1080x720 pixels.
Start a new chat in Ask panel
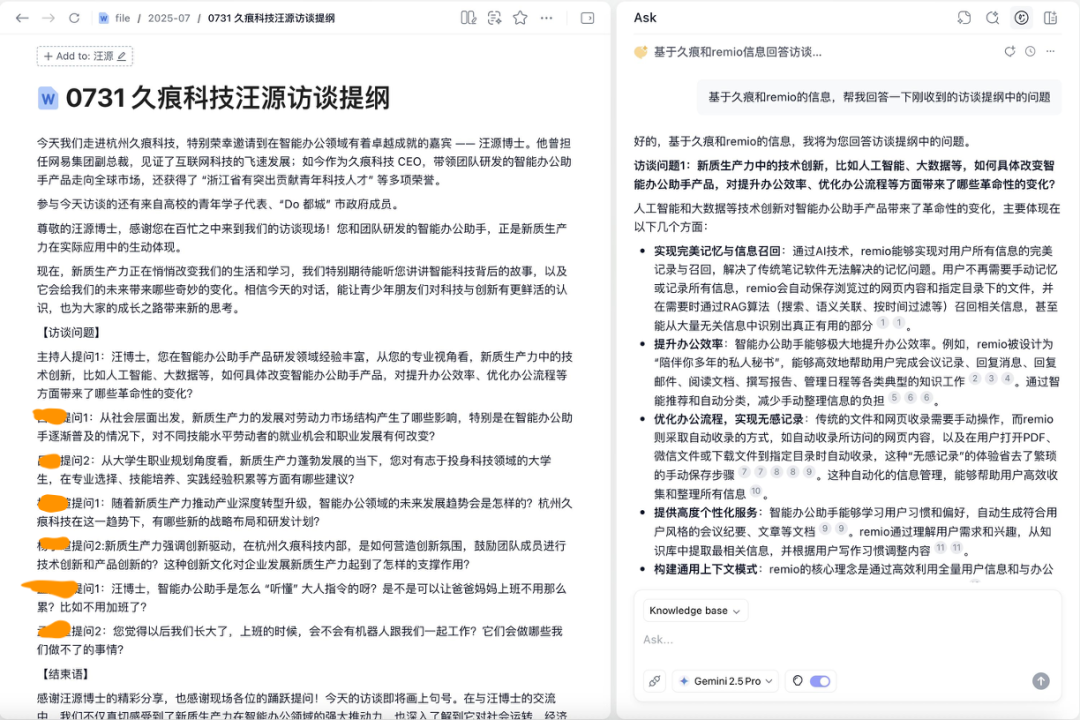point(993,18)
